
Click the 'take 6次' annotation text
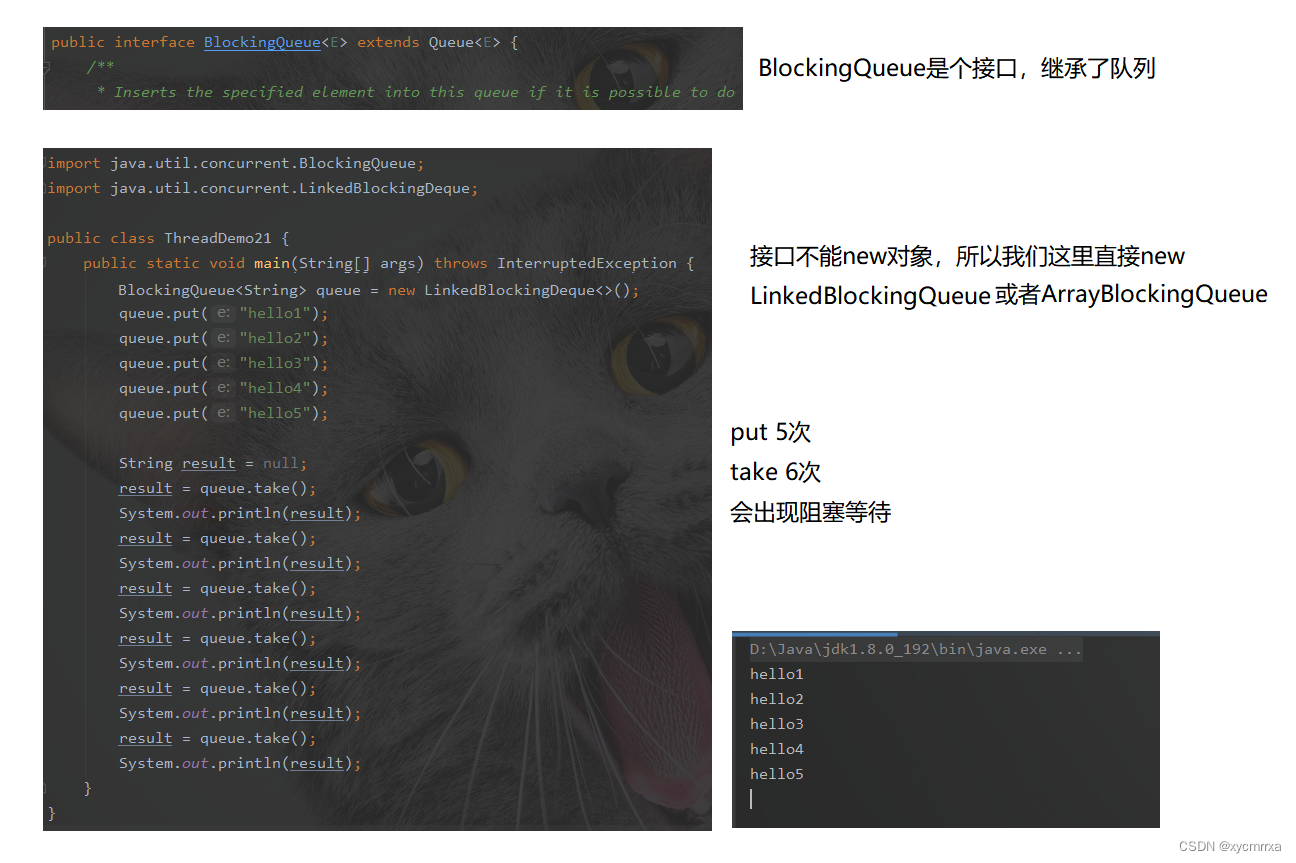click(776, 472)
